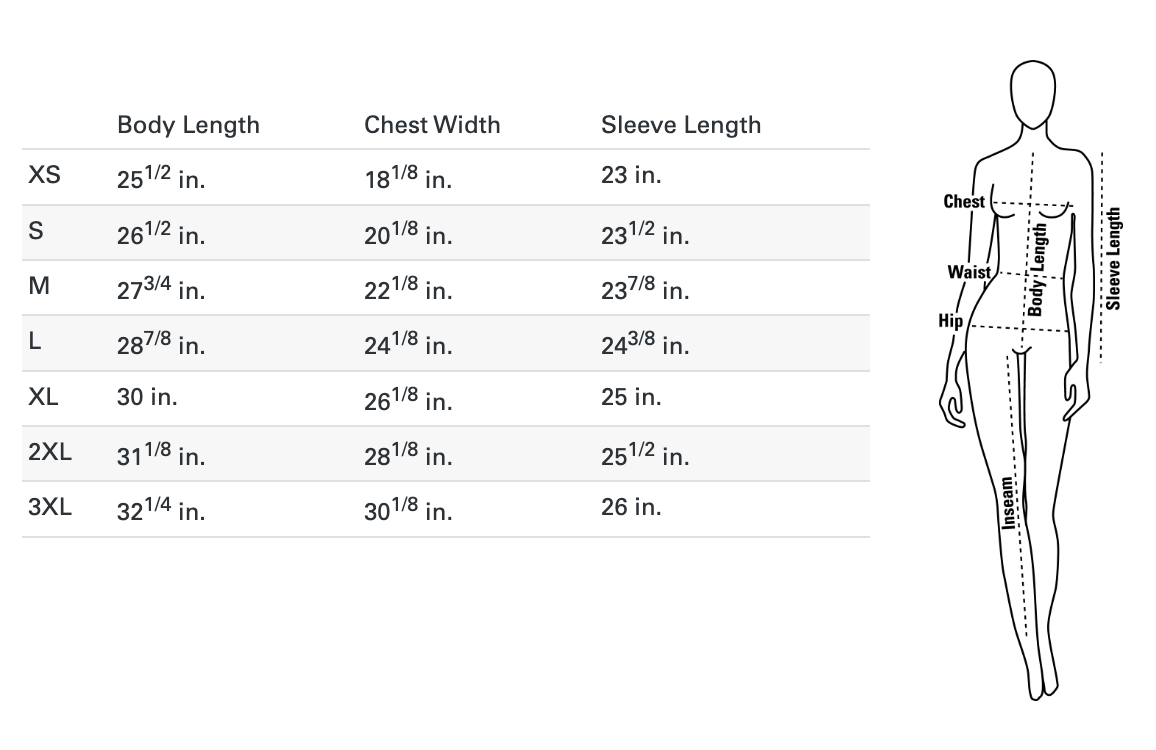This screenshot has height=750, width=1156.
Task: Click the Inseam label on the figure
Action: pyautogui.click(x=1008, y=501)
